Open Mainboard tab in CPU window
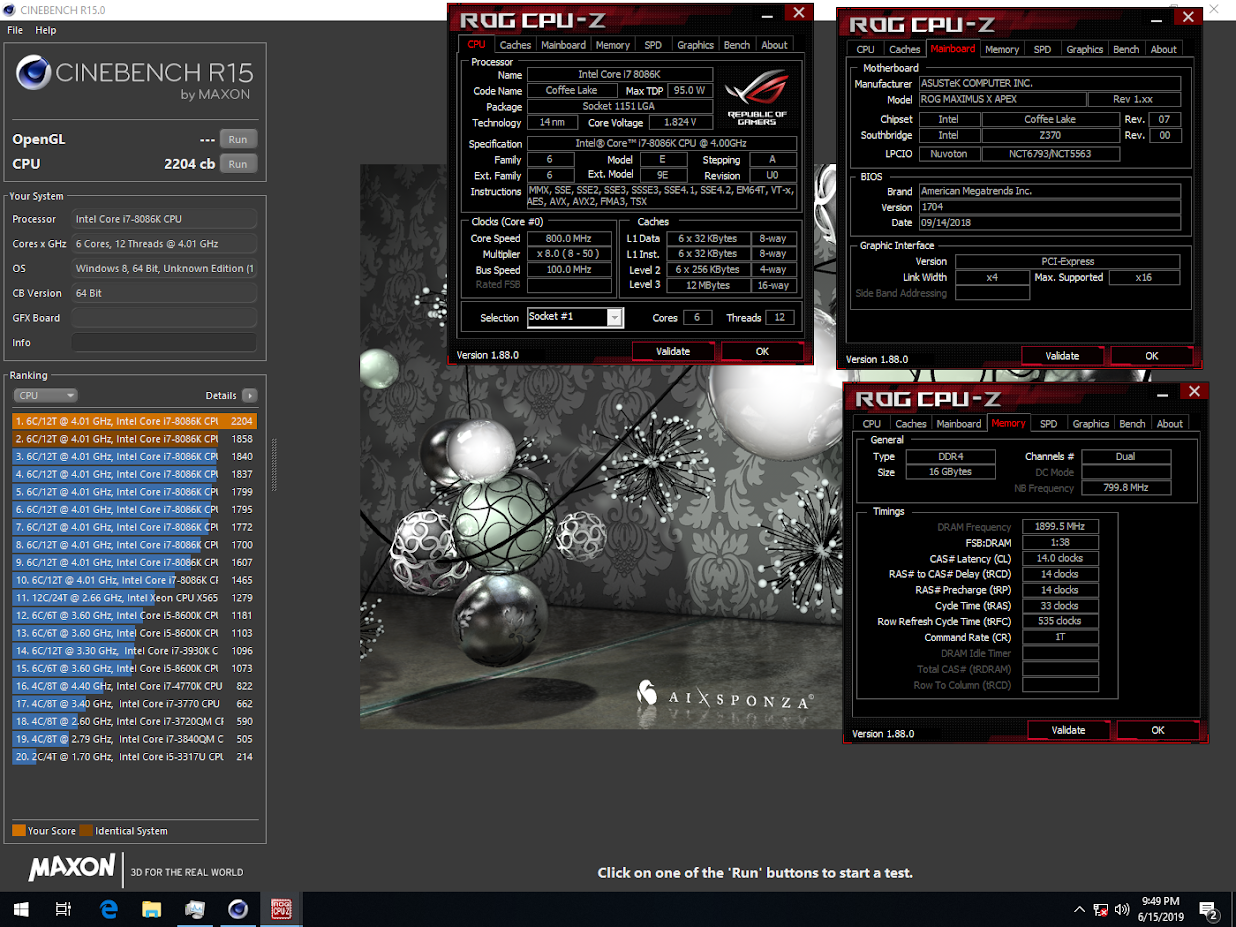Screen dimensions: 1236x927 pos(563,44)
